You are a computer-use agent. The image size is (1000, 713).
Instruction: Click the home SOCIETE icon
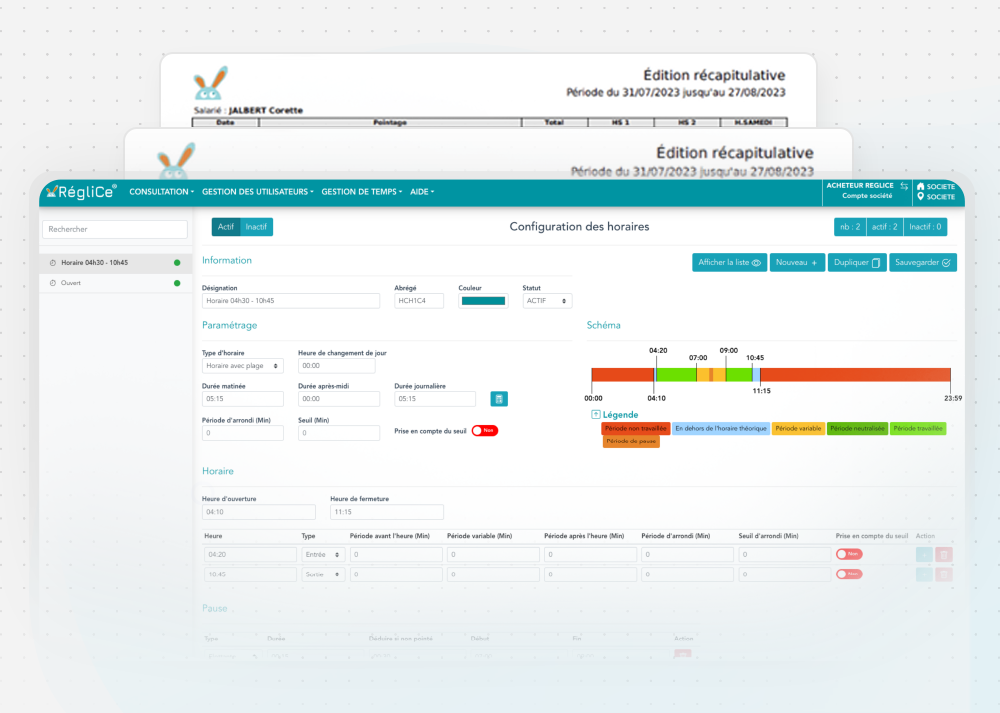[920, 186]
